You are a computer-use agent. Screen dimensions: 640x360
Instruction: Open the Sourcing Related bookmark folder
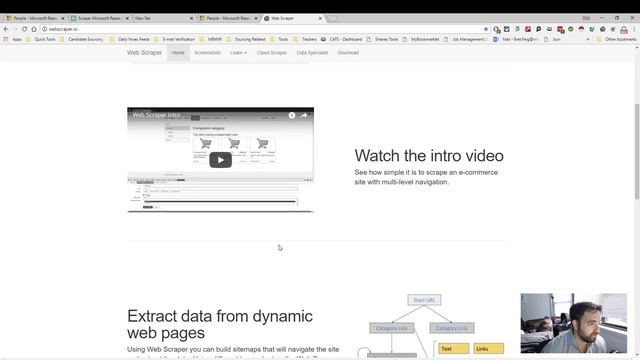point(246,40)
